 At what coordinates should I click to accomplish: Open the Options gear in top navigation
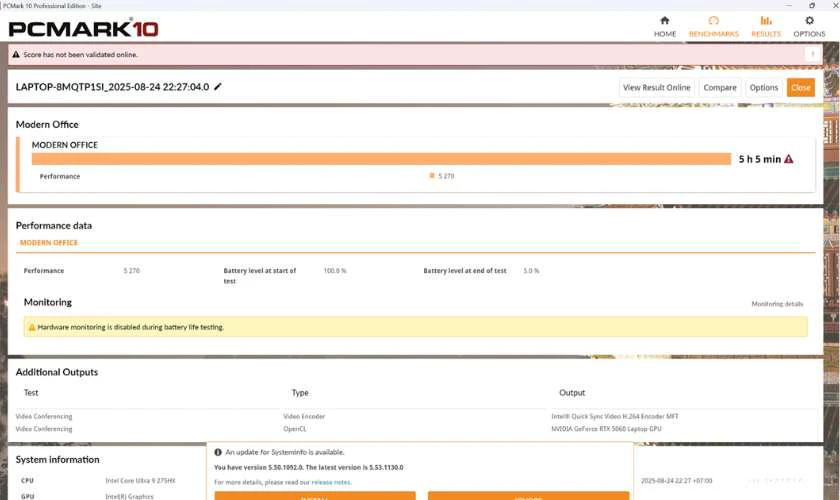click(809, 21)
